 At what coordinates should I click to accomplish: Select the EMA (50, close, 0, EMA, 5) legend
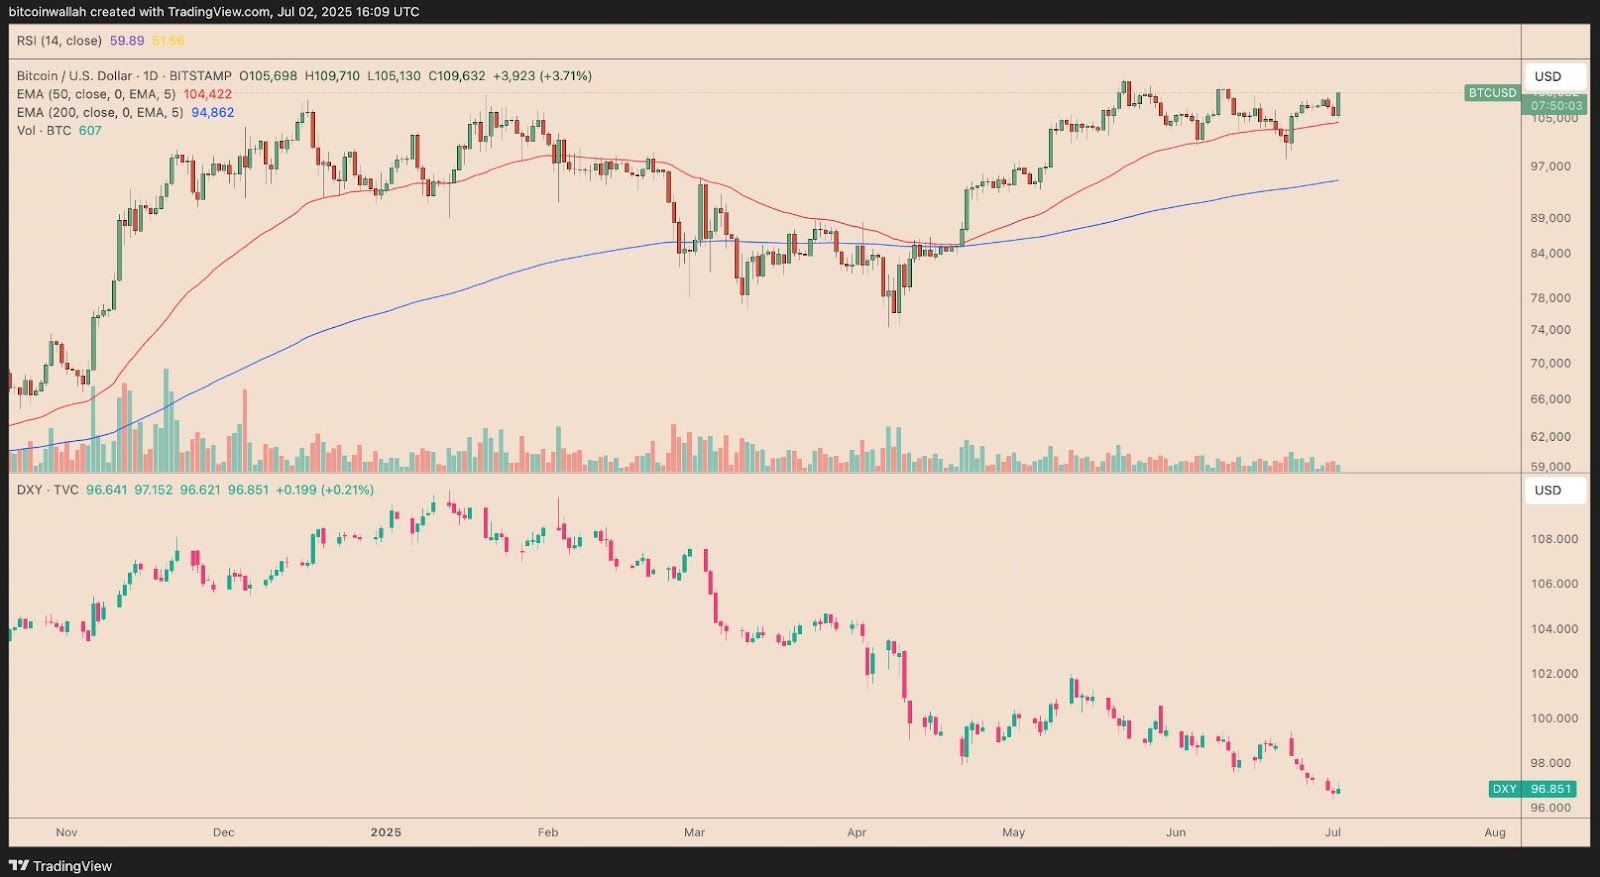(96, 94)
